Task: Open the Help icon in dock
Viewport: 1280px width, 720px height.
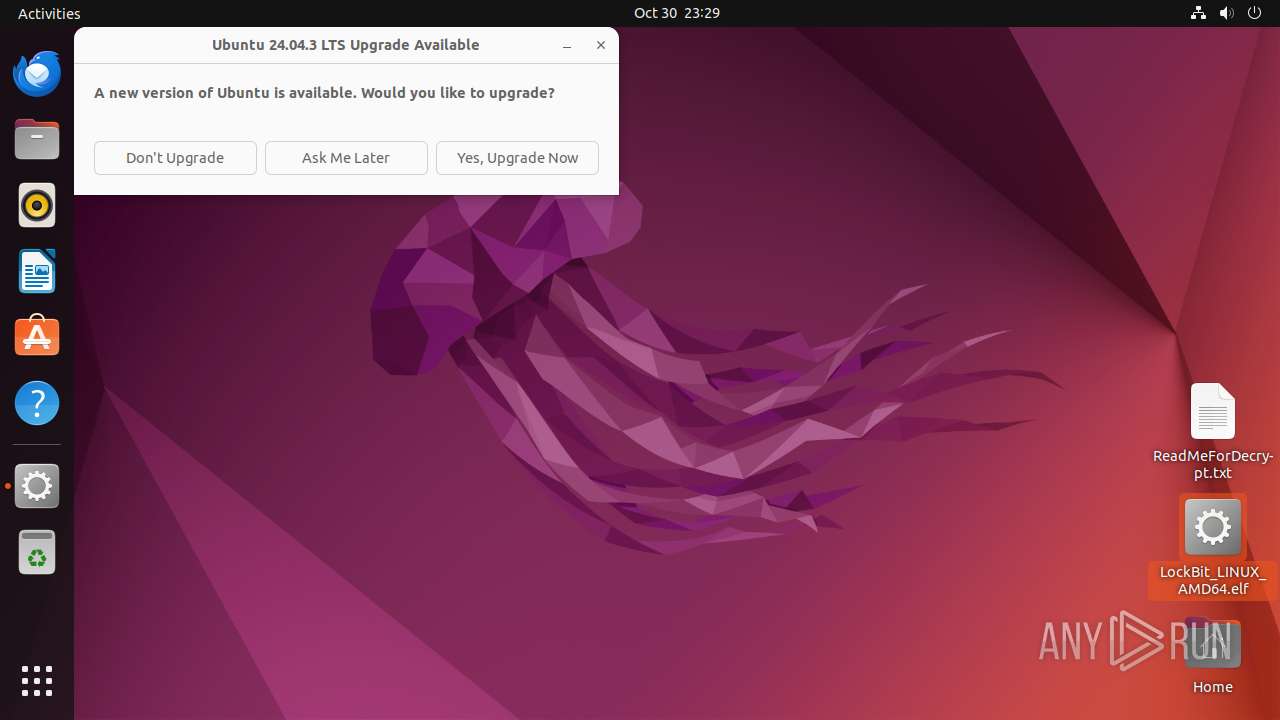Action: coord(37,403)
